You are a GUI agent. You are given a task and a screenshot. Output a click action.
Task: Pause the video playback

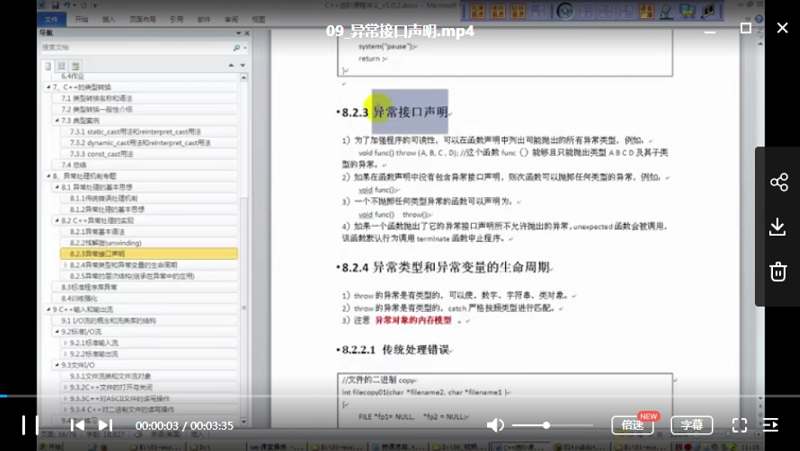(x=30, y=425)
